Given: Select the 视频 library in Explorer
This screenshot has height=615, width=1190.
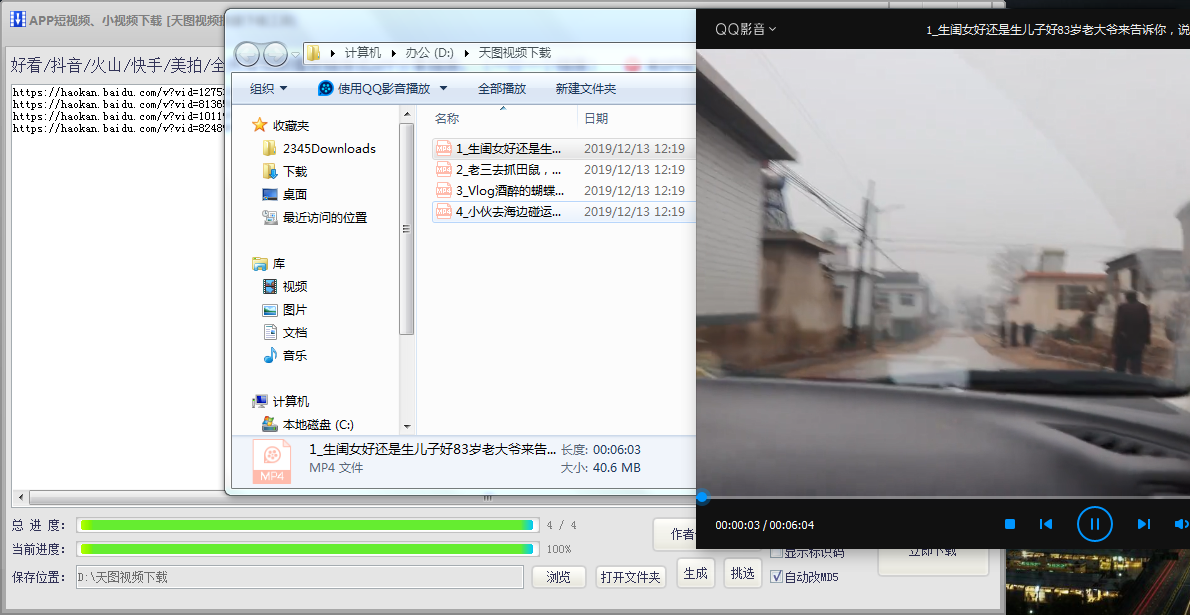Looking at the screenshot, I should 285,286.
